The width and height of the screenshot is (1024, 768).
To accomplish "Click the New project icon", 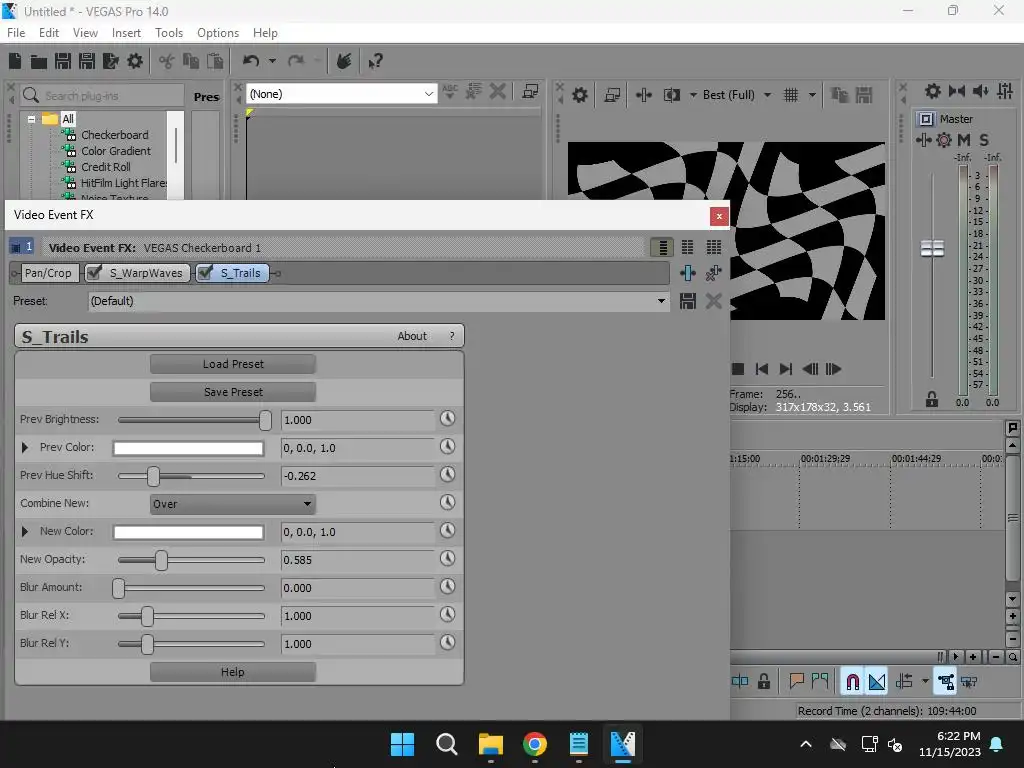I will [x=15, y=61].
